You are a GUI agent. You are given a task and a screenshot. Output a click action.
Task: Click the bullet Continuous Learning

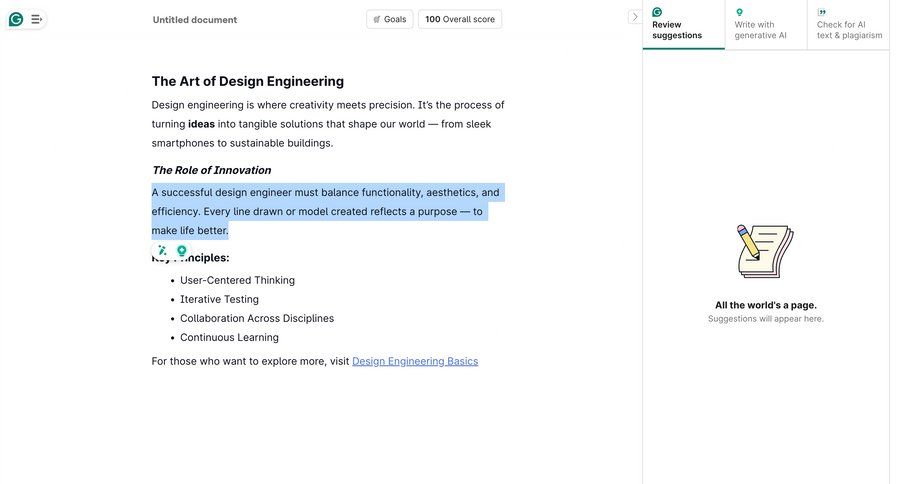click(x=229, y=337)
